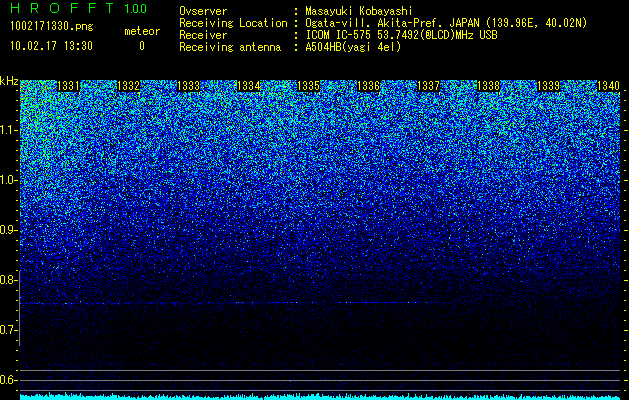Click the 1336 time marker
This screenshot has width=629, height=400.
pyautogui.click(x=368, y=86)
